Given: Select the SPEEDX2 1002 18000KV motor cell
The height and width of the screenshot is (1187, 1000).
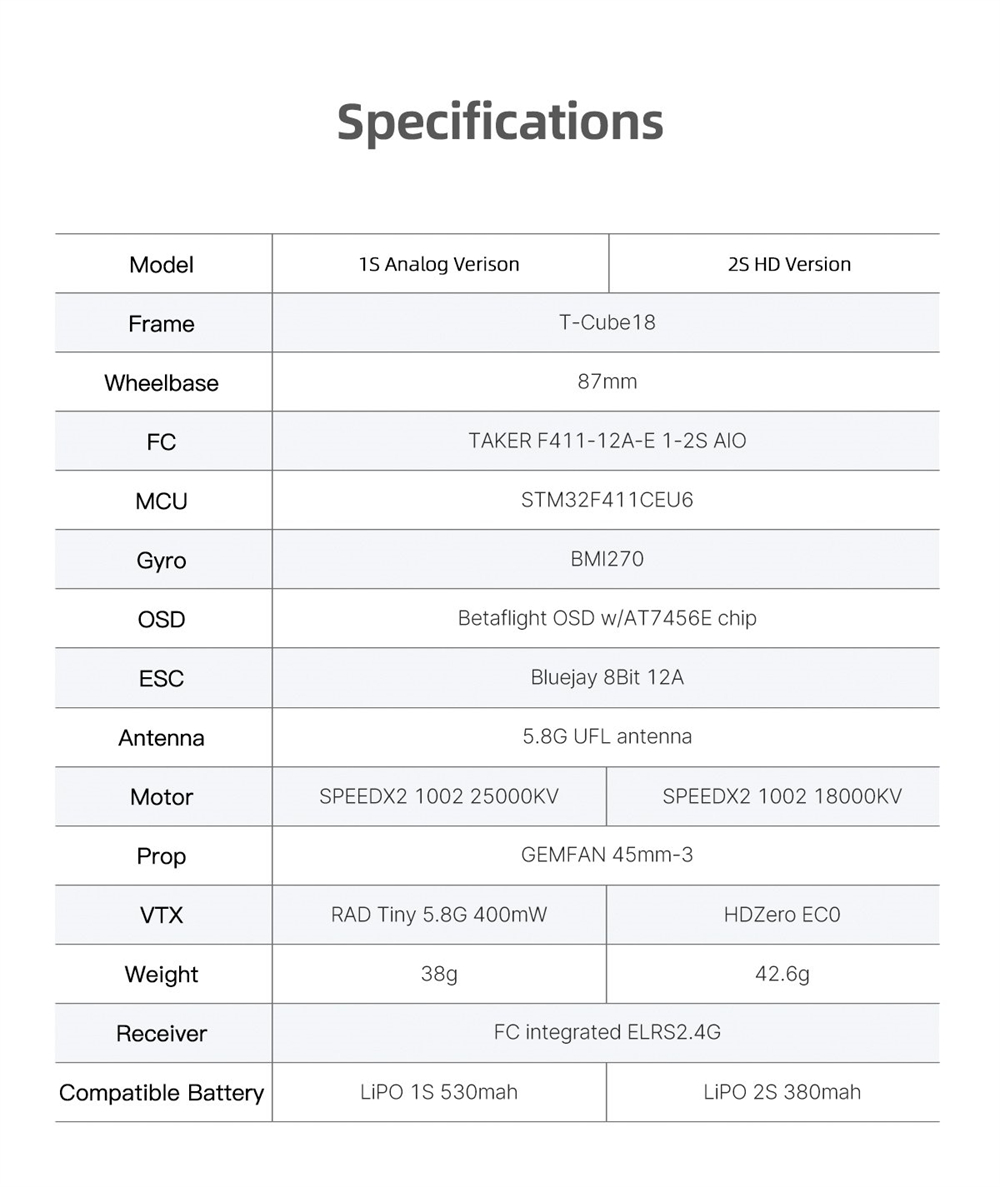Looking at the screenshot, I should click(x=782, y=796).
